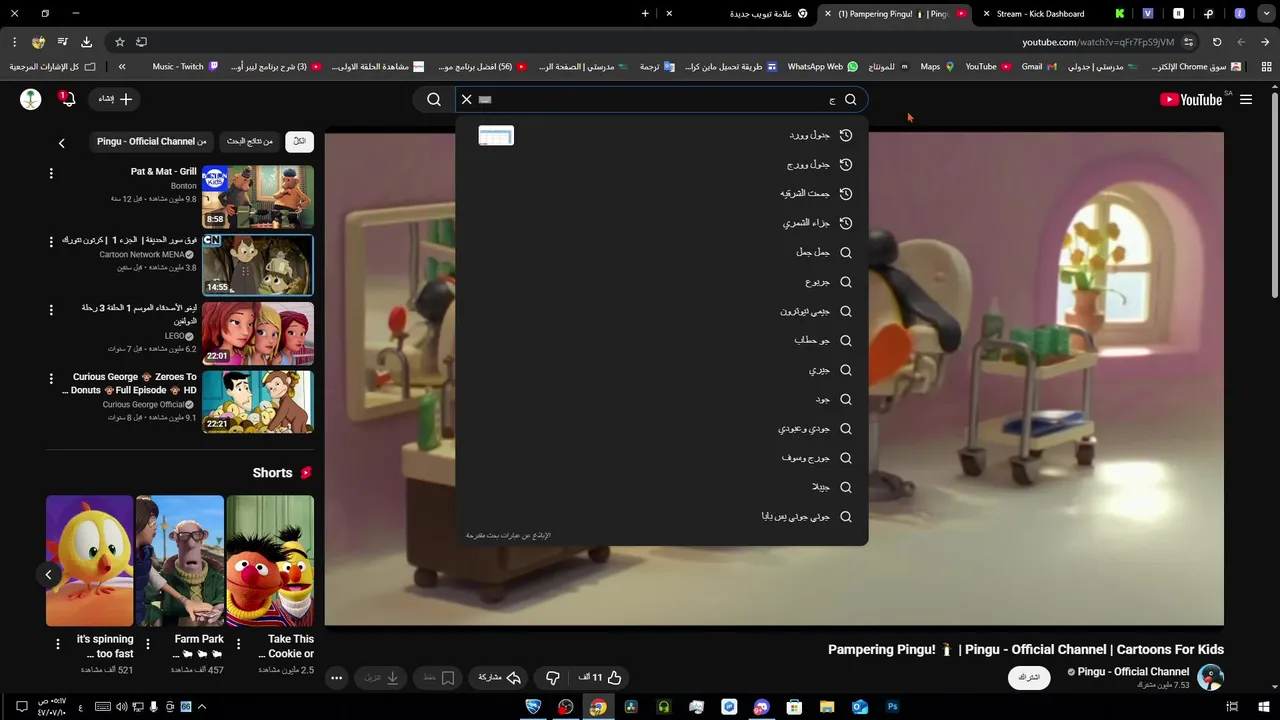1280x720 pixels.
Task: Open the YouTube notifications bell
Action: [67, 99]
